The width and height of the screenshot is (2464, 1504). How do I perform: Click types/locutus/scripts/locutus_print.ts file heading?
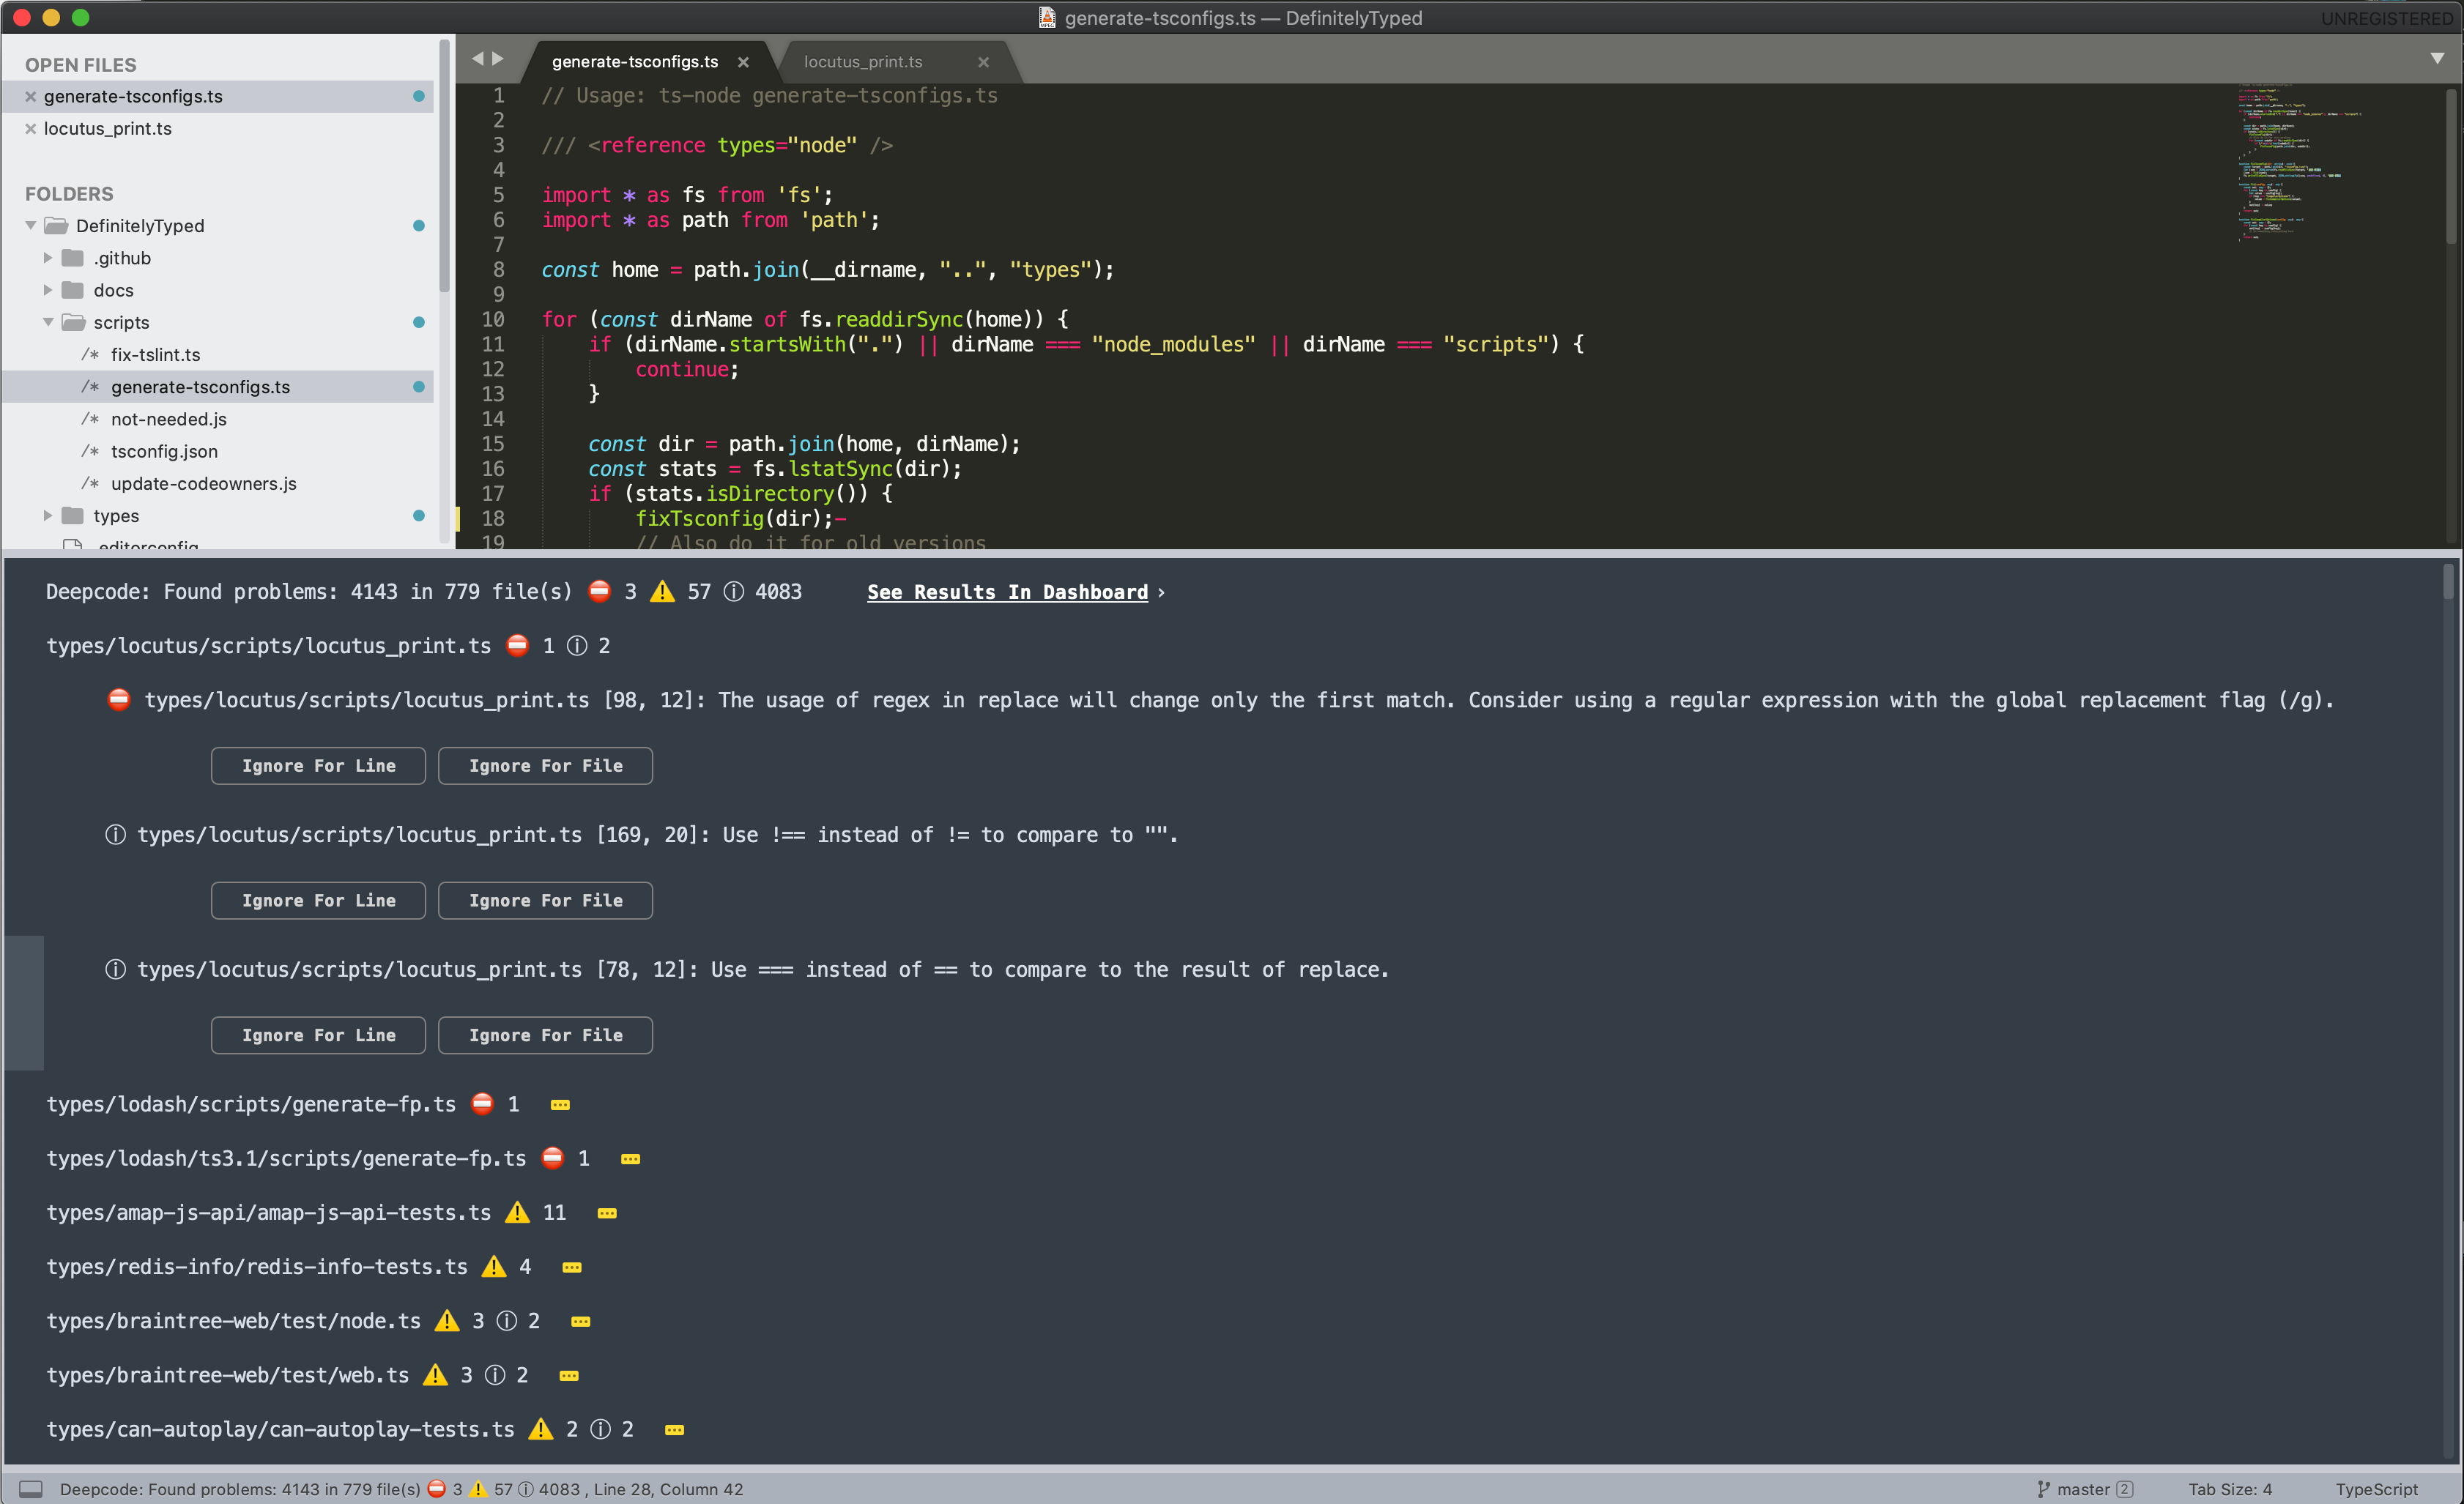click(269, 646)
